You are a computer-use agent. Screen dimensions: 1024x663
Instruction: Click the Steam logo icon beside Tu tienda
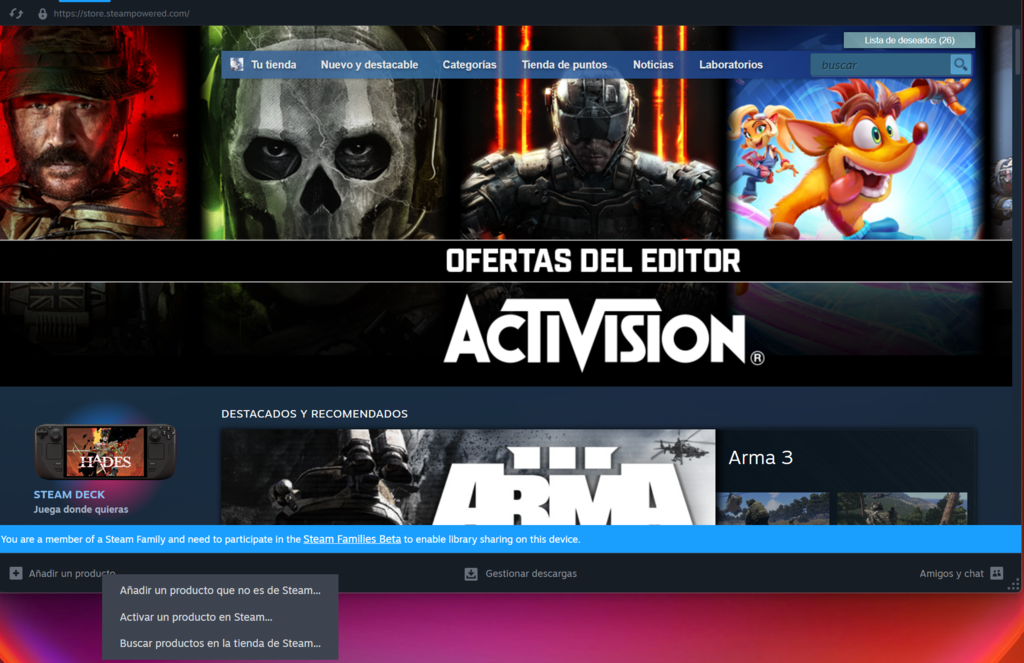point(236,63)
